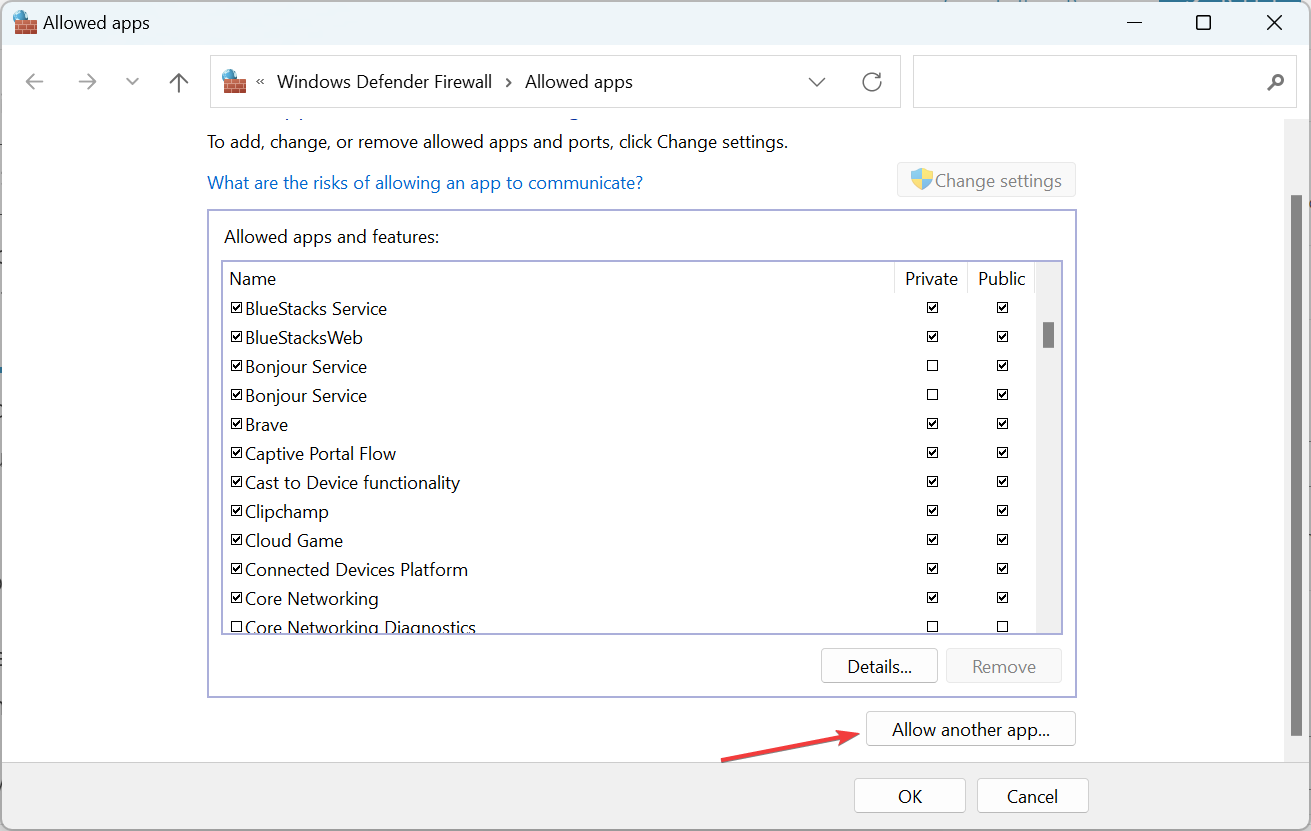Go up one level with Up arrow
This screenshot has width=1311, height=831.
tap(179, 82)
